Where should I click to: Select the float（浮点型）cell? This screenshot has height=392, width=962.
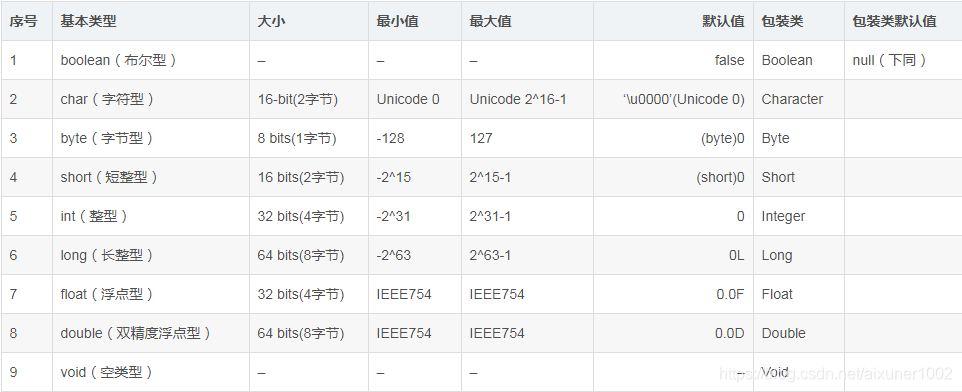150,294
